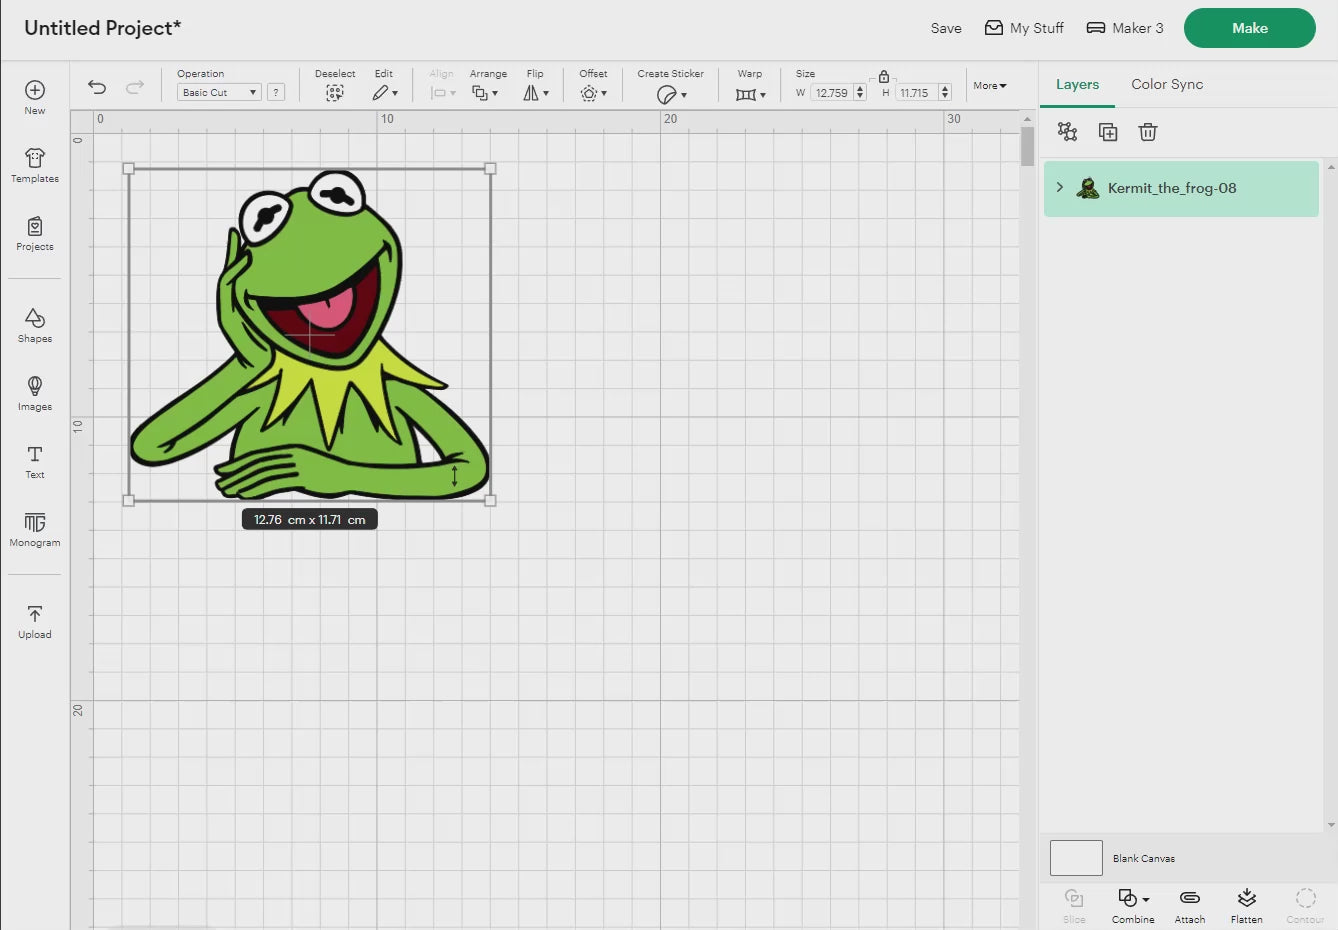Click the 12.76 cm x 11.71 cm label
1338x930 pixels.
click(x=310, y=520)
